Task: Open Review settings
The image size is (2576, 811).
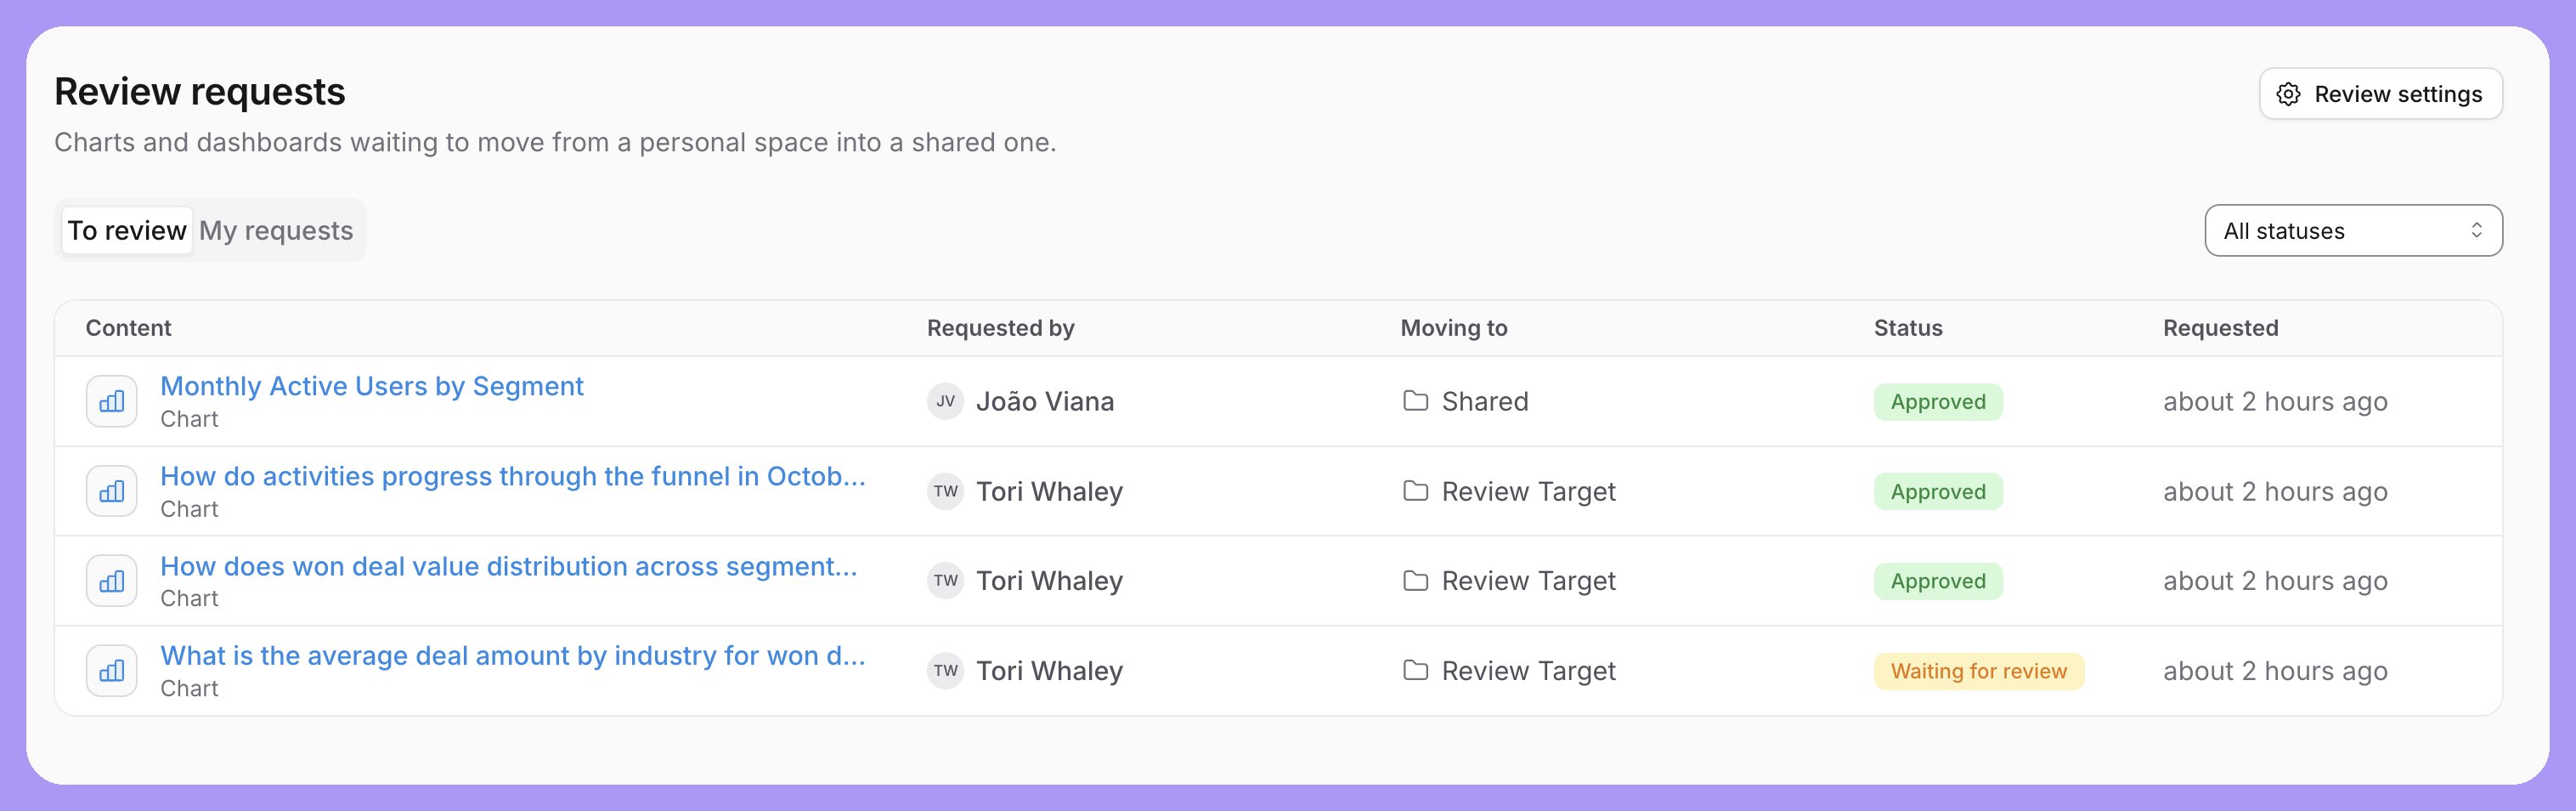Action: (x=2380, y=94)
